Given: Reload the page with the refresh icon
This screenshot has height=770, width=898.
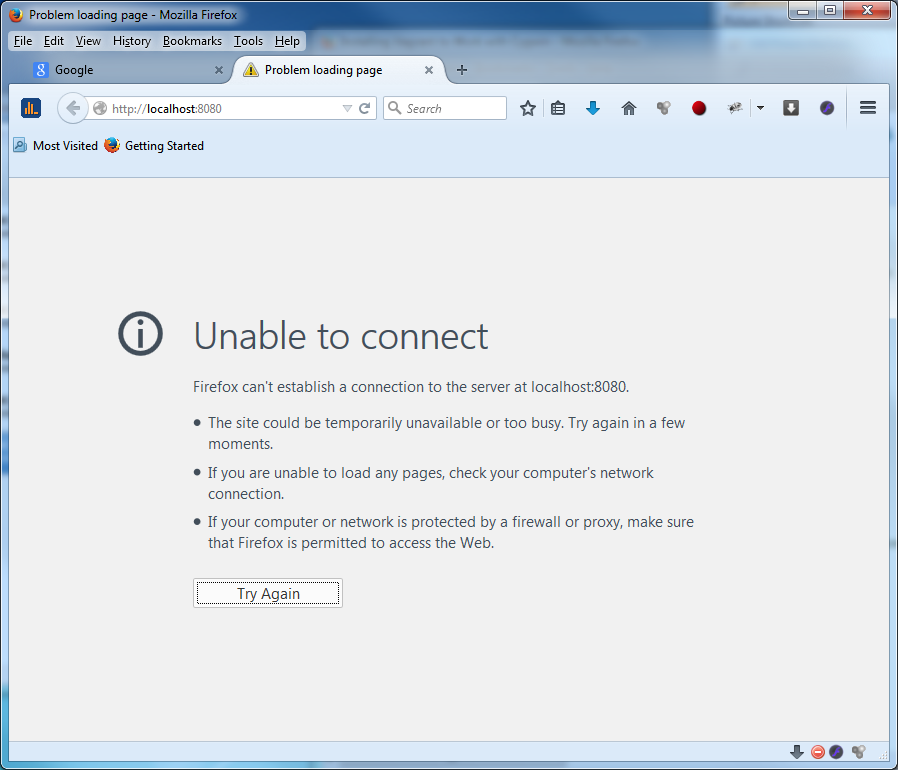Looking at the screenshot, I should coord(365,108).
